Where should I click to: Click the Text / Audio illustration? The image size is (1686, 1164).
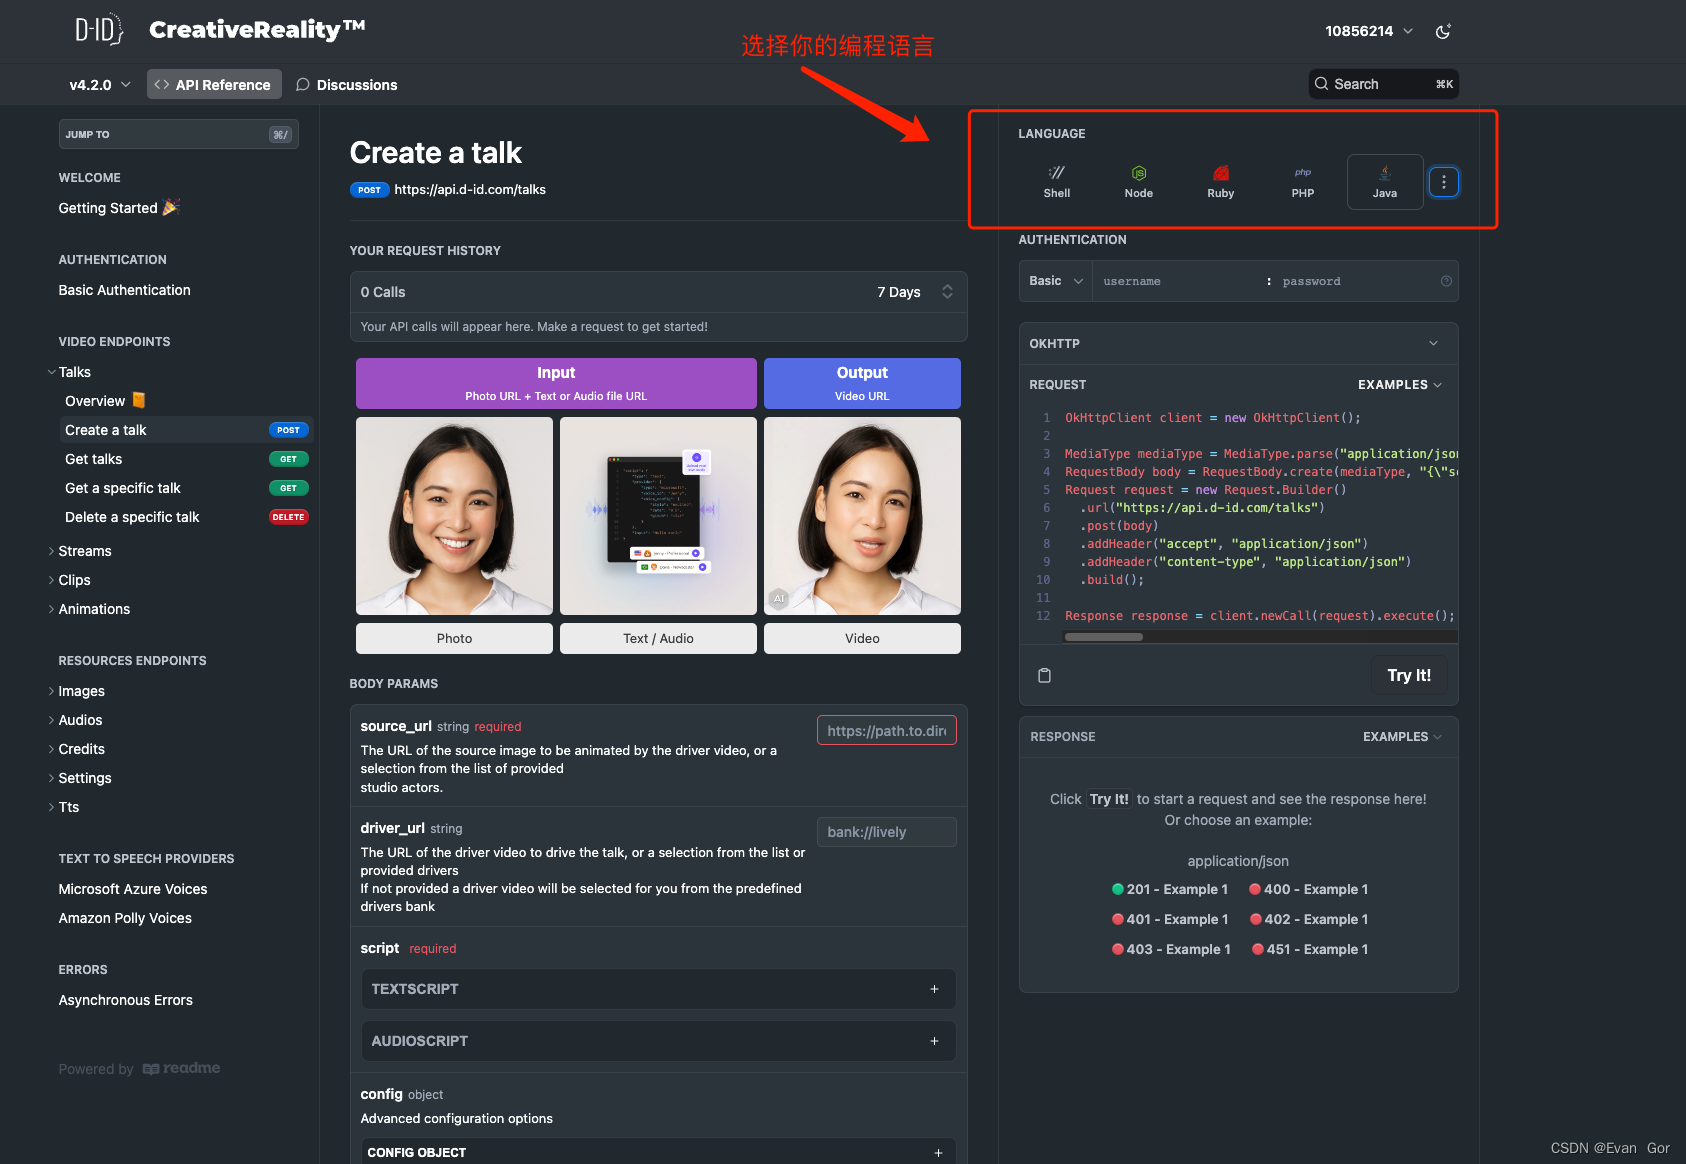[x=658, y=516]
